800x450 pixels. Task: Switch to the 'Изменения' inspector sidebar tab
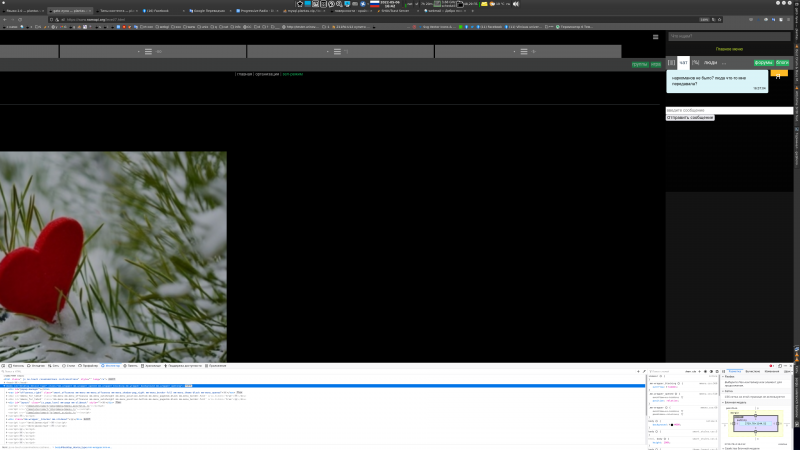click(772, 371)
